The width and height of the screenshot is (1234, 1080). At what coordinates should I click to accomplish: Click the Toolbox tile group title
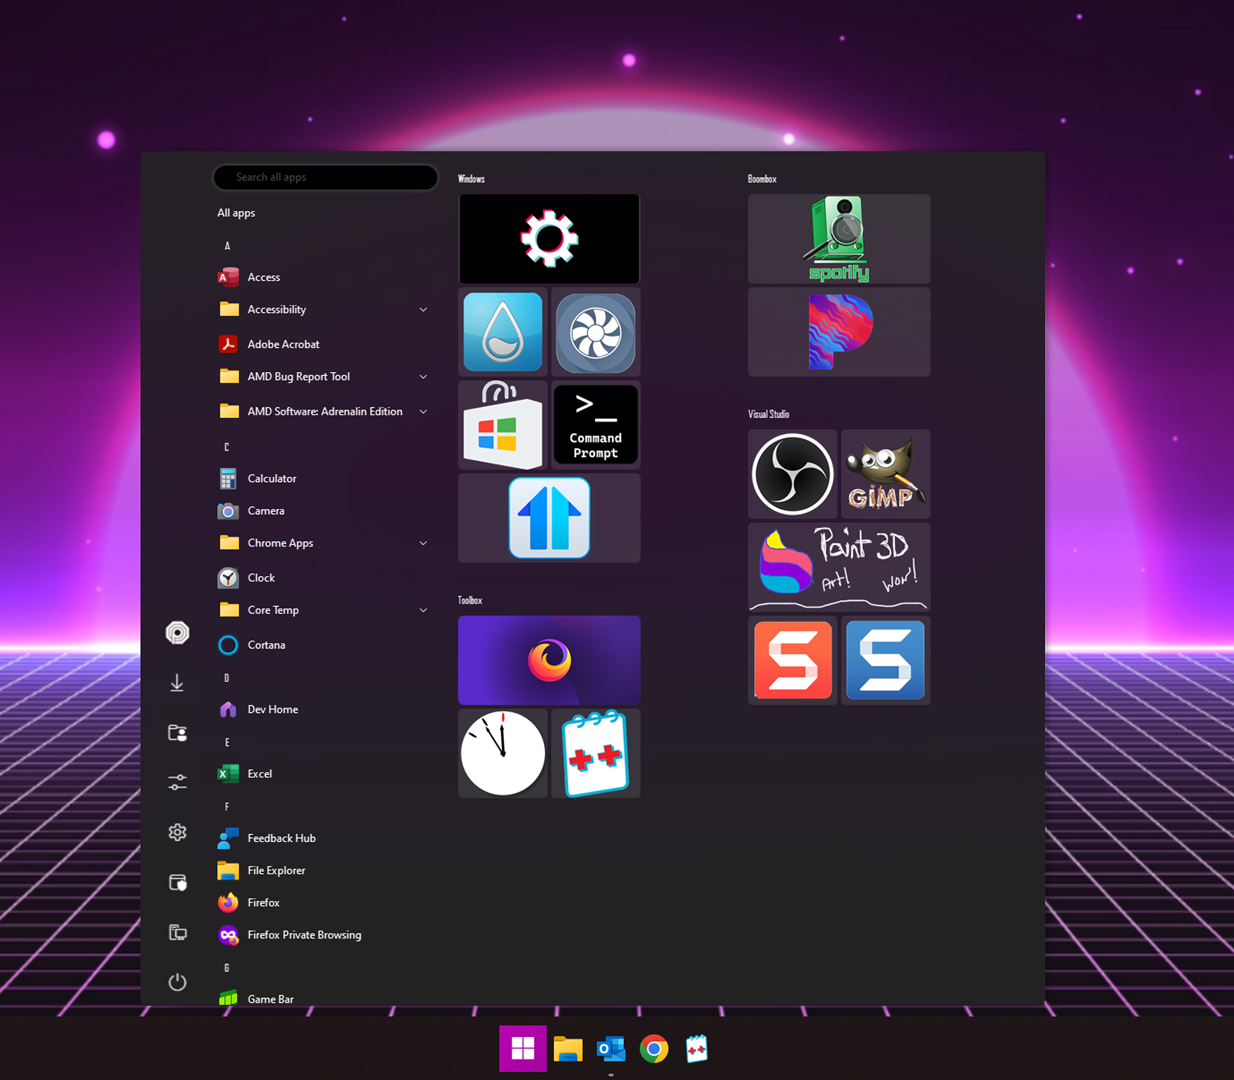coord(470,600)
